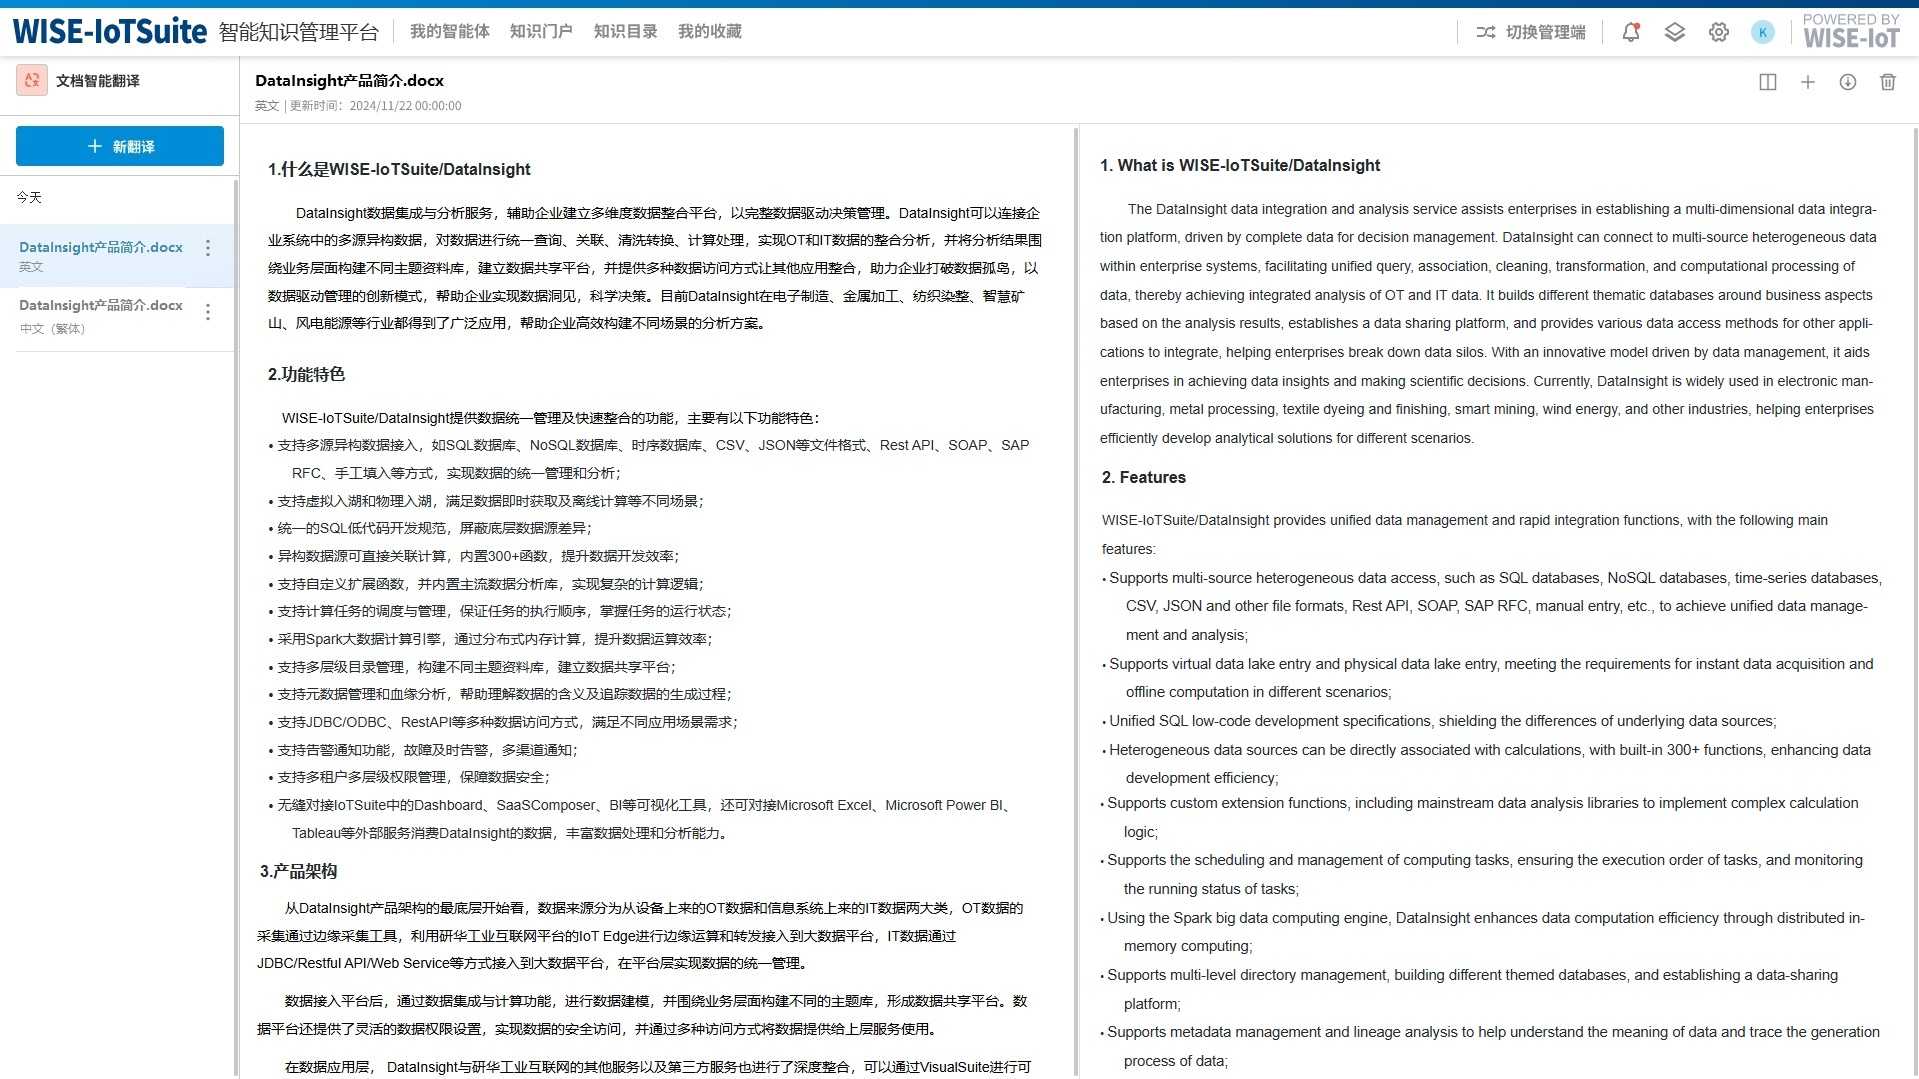The height and width of the screenshot is (1079, 1919).
Task: Expand the 今天 history group
Action: [30, 197]
